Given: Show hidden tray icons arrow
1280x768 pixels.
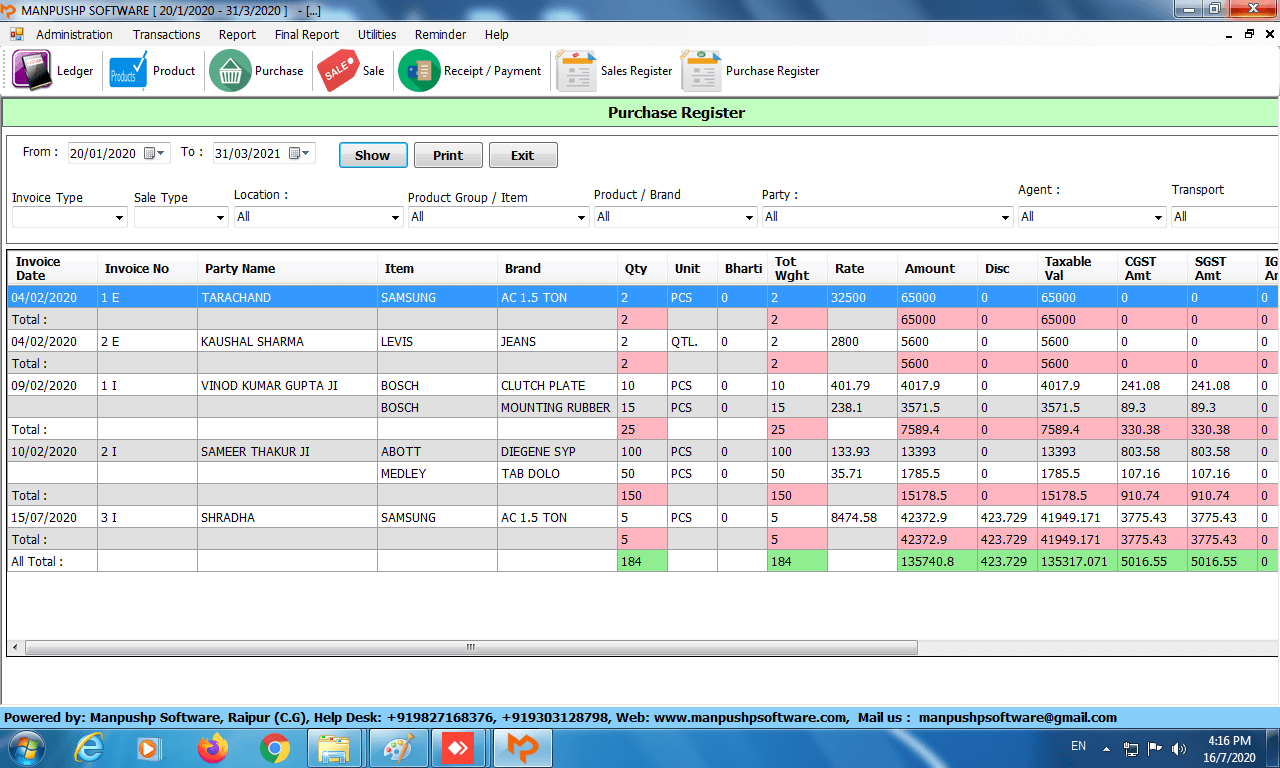Looking at the screenshot, I should (x=1106, y=747).
